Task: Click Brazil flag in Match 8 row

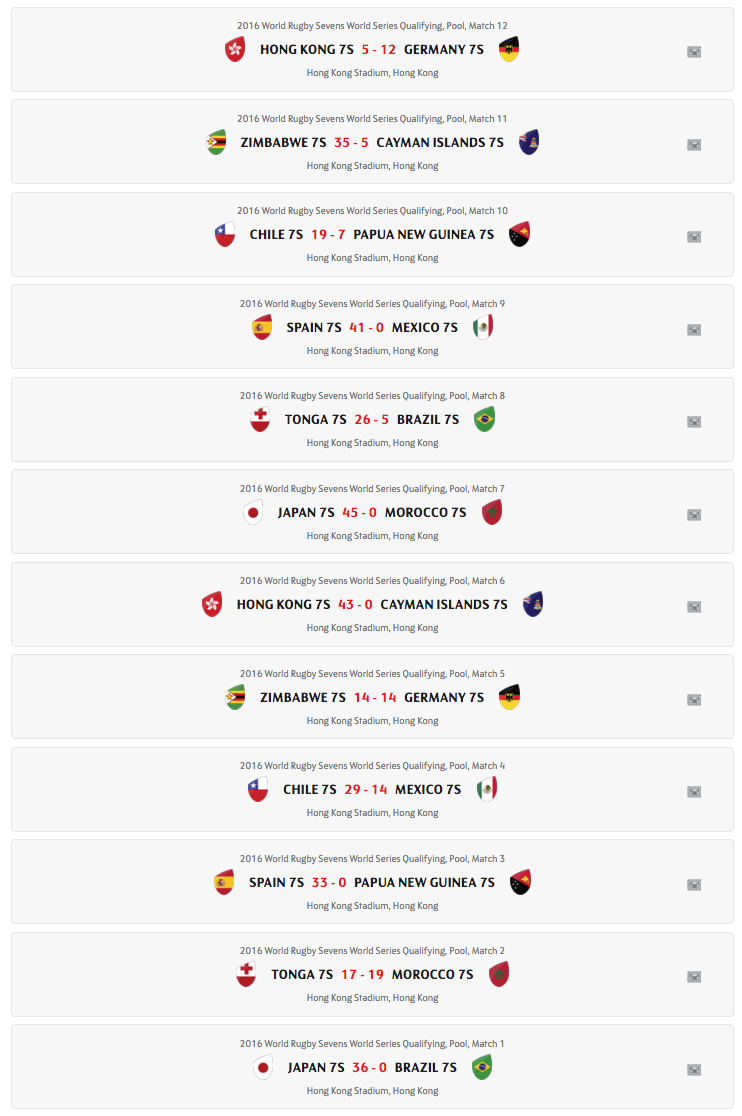Action: (484, 419)
